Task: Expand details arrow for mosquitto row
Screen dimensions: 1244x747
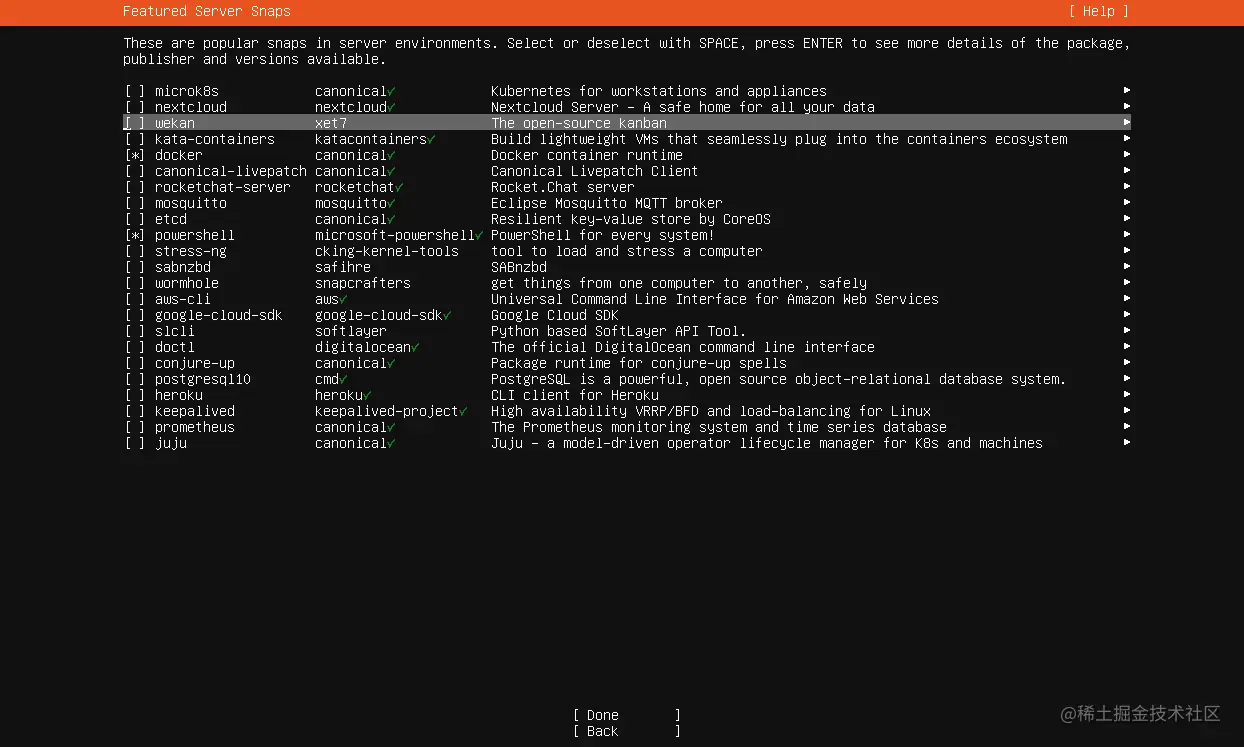Action: [x=1127, y=203]
